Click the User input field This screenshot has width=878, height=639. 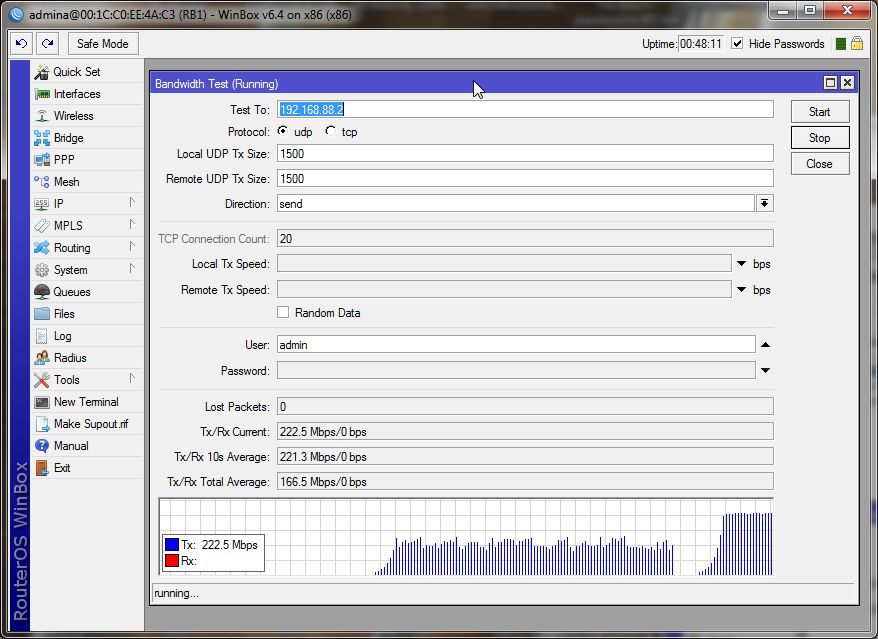(516, 345)
